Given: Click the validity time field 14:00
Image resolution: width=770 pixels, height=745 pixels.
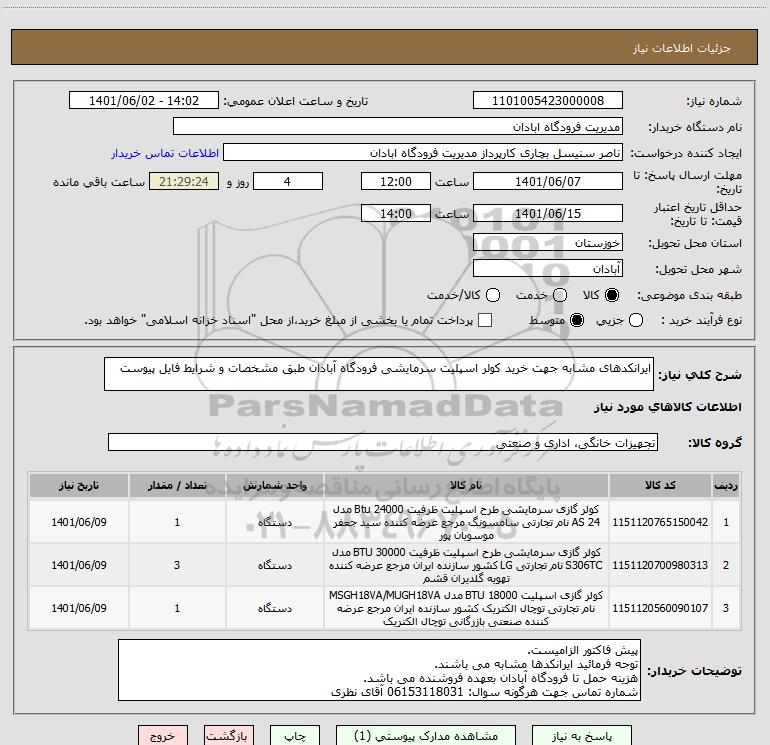Looking at the screenshot, I should click(x=396, y=213).
